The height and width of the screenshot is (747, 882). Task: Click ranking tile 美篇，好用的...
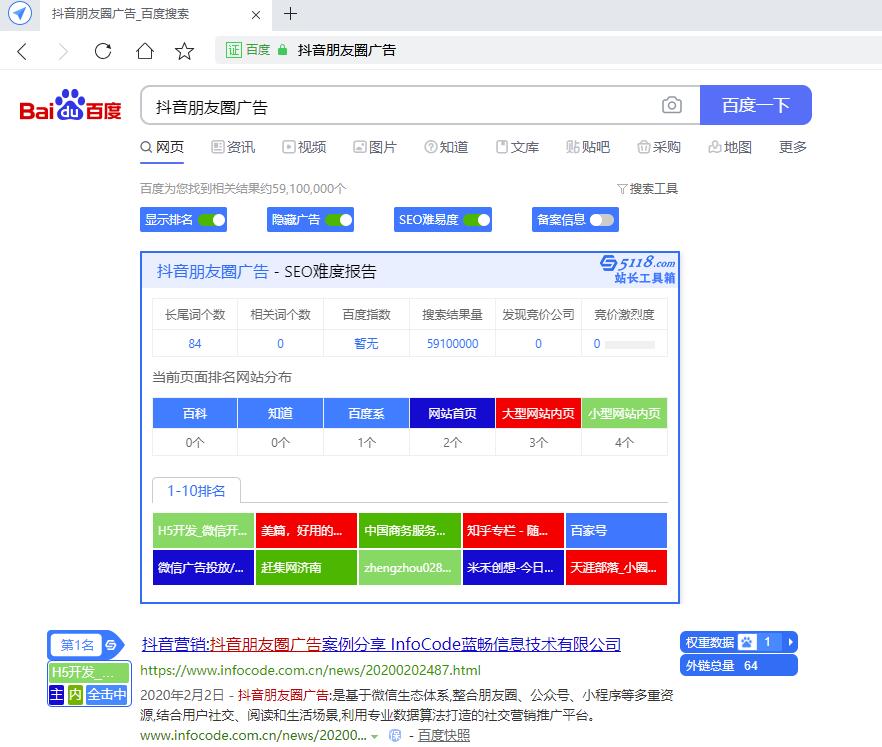point(306,530)
